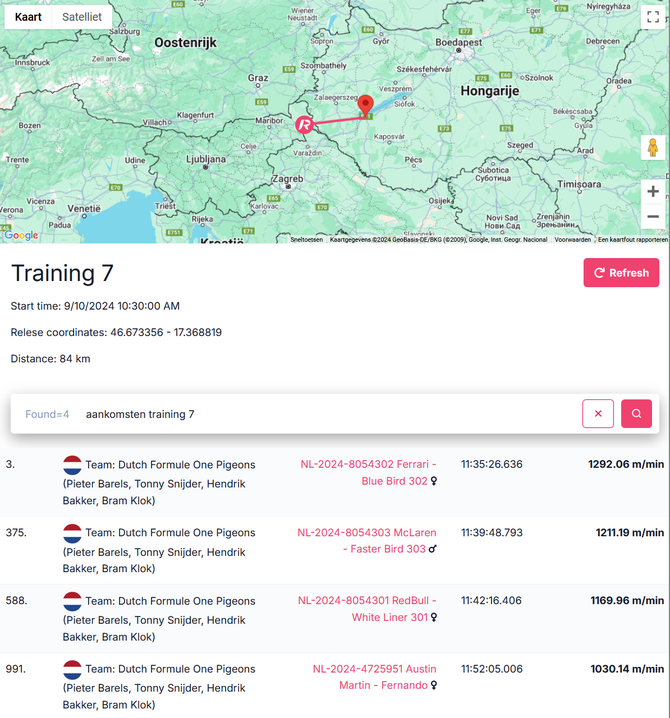Select arrival time 11:52:05.006
The height and width of the screenshot is (718, 670).
click(491, 669)
